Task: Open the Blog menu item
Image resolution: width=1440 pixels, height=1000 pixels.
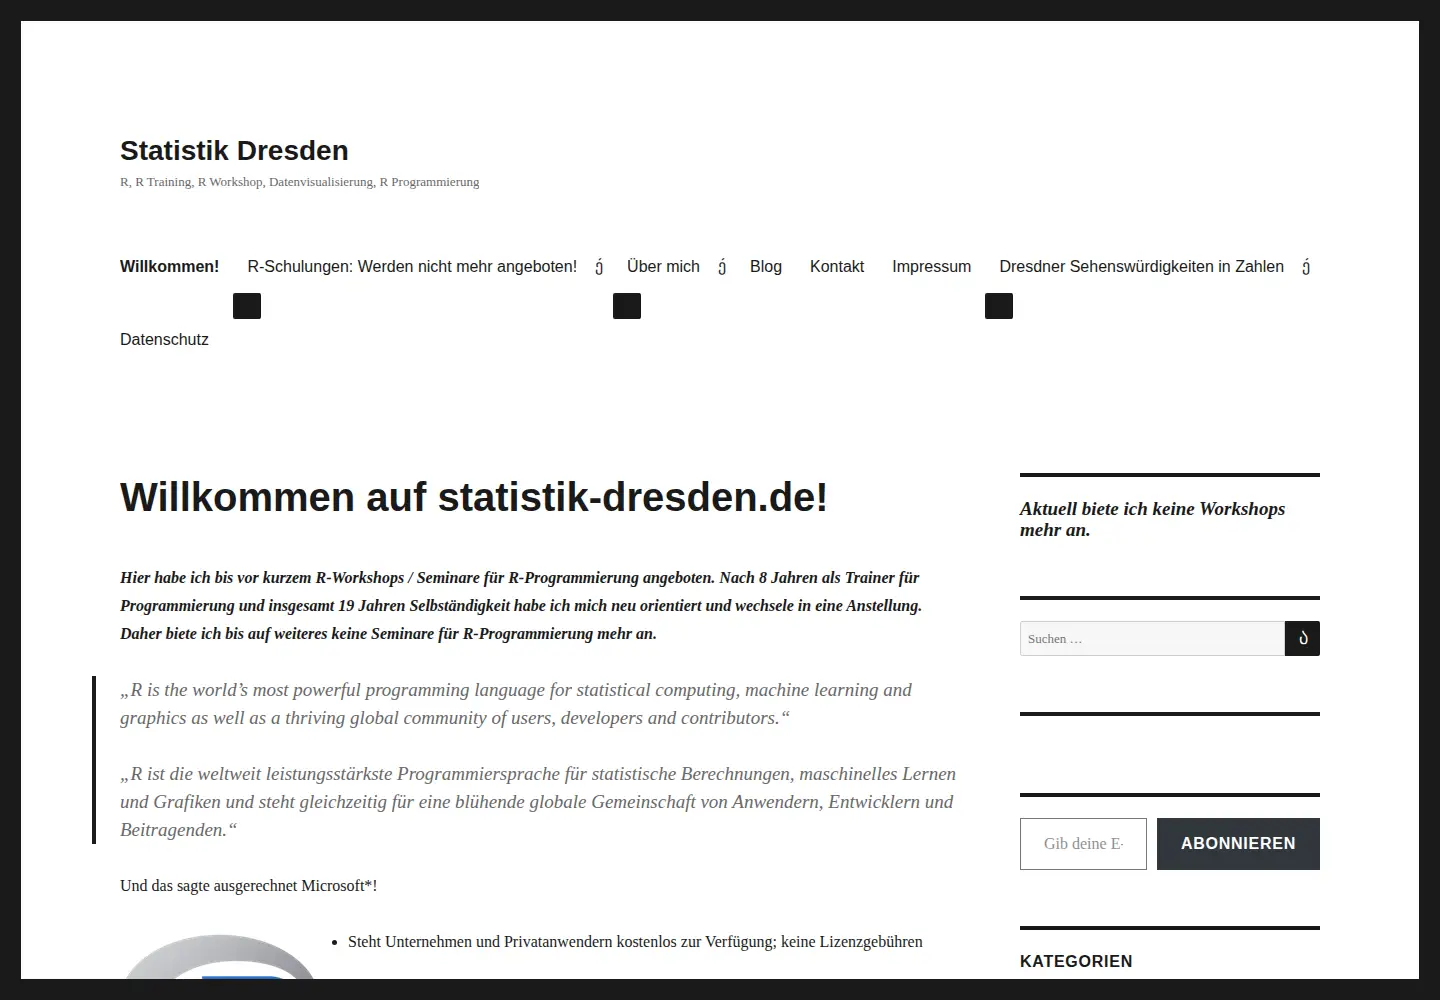Action: [x=766, y=266]
